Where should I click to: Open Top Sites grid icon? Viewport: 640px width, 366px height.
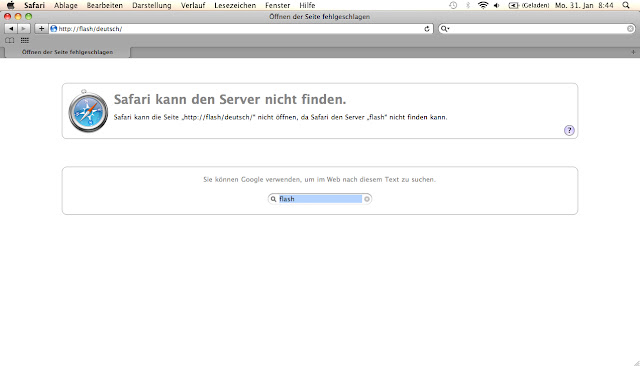click(24, 40)
